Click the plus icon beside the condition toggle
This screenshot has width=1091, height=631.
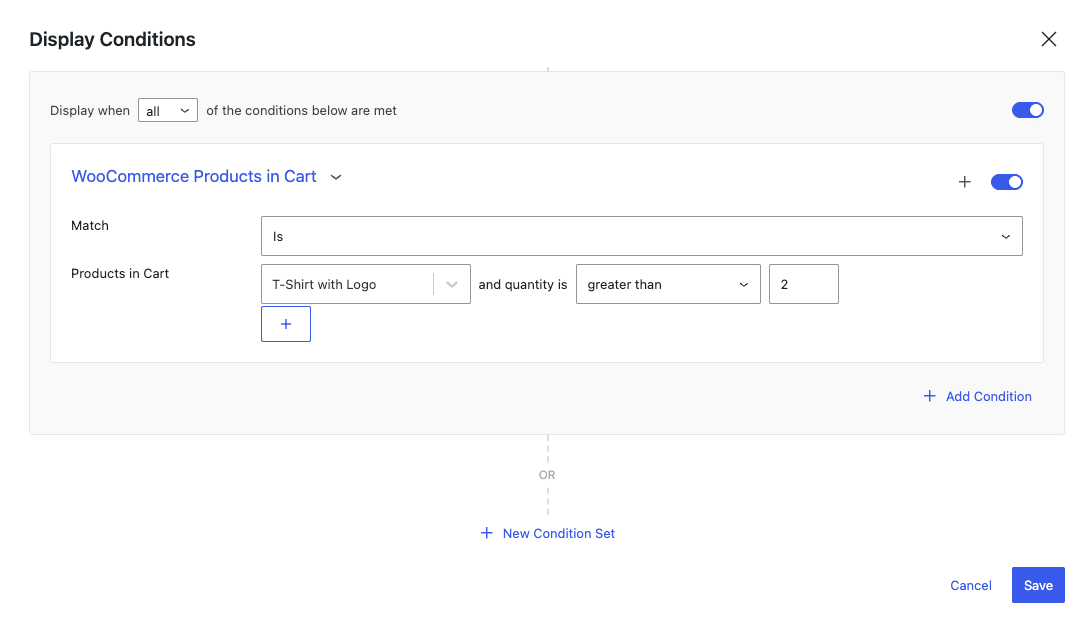(x=964, y=182)
